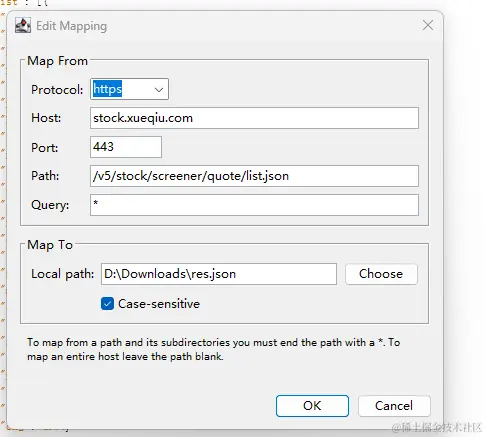Click the Edit Mapping window title
The height and width of the screenshot is (437, 486).
pyautogui.click(x=71, y=26)
